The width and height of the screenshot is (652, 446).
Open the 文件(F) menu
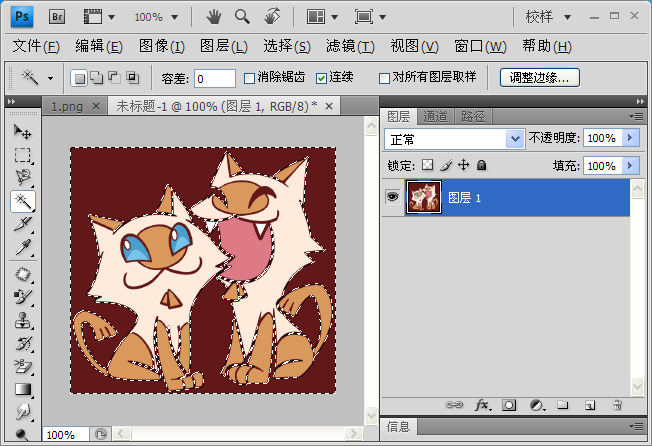36,46
